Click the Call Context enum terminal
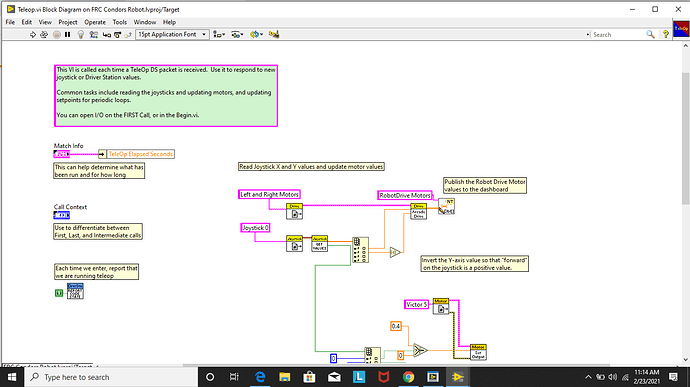Screen dimensions: 690x387 tap(62, 215)
